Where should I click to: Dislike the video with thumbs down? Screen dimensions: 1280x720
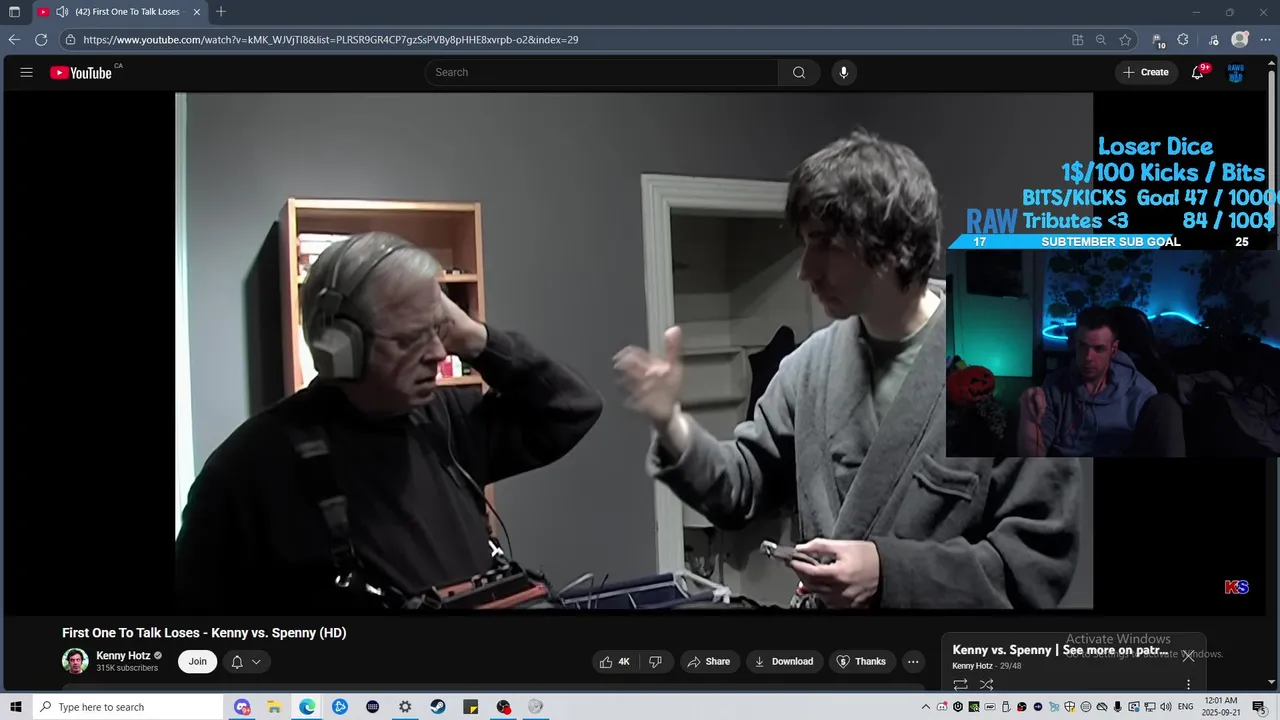[656, 661]
